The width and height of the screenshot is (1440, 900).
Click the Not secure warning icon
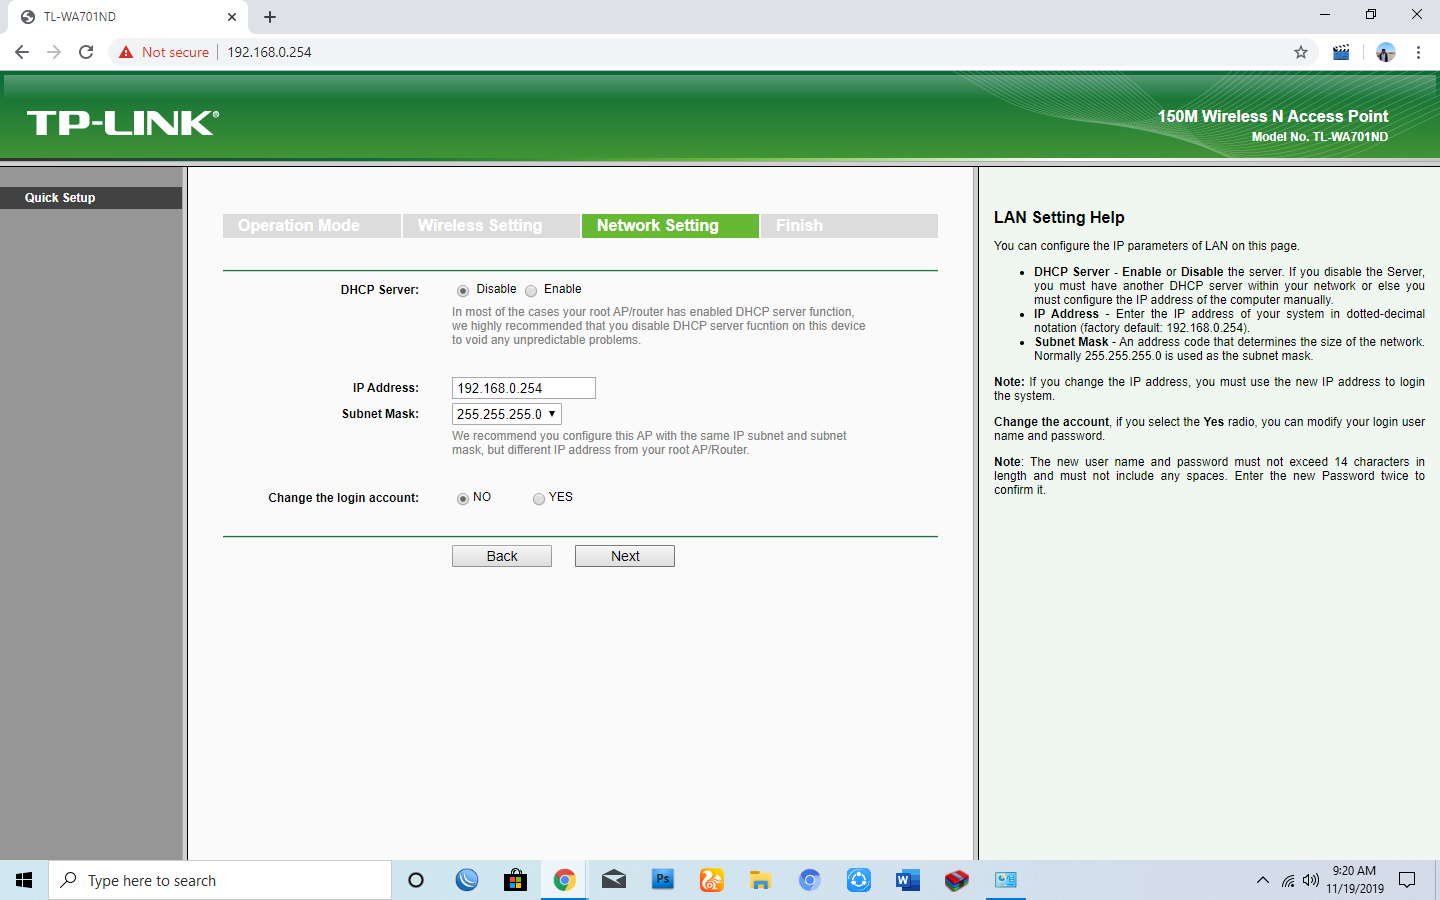(x=126, y=52)
